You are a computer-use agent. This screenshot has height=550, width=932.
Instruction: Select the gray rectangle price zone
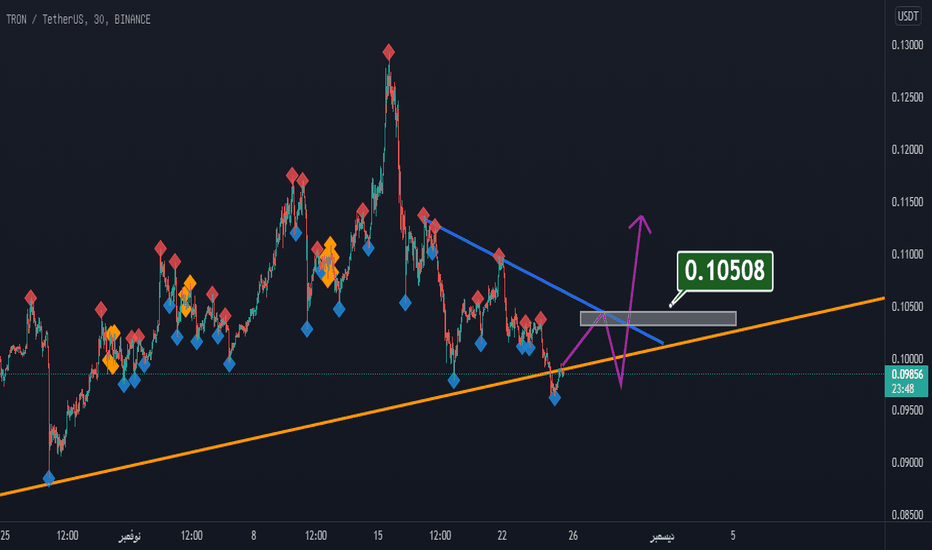click(658, 319)
